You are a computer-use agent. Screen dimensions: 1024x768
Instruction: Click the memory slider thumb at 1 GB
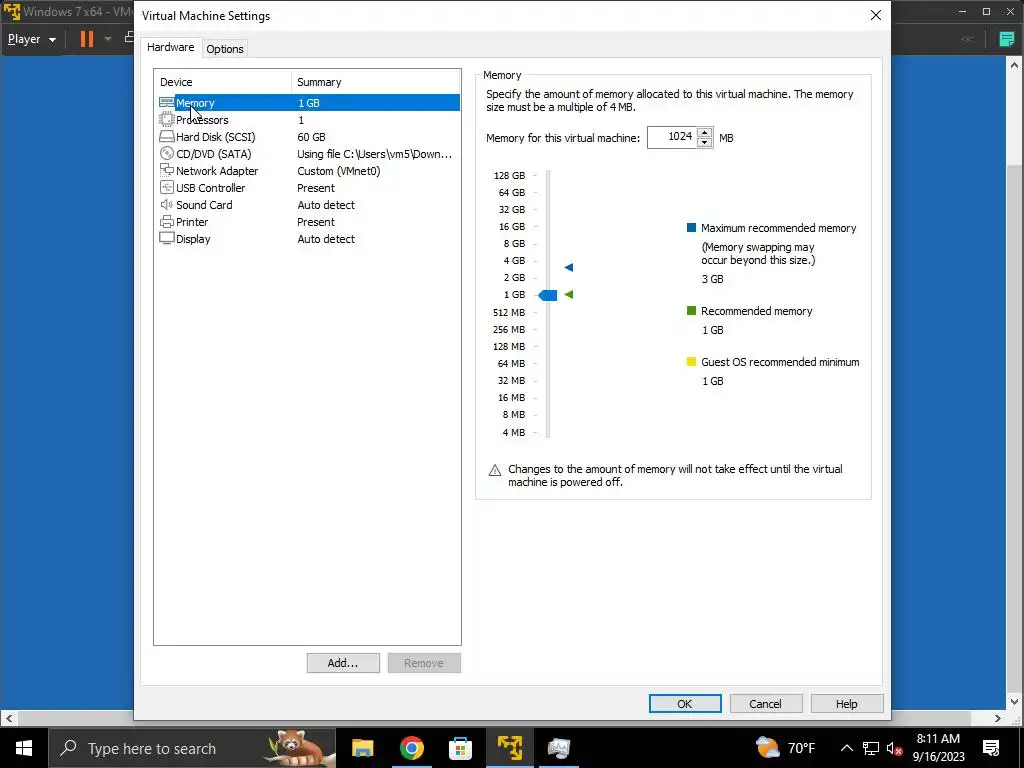[x=548, y=295]
